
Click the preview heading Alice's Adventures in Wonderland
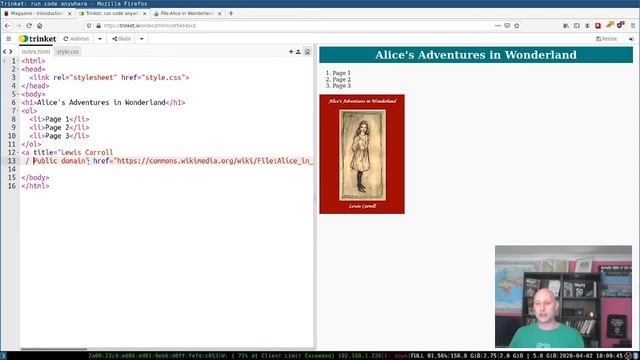(476, 55)
